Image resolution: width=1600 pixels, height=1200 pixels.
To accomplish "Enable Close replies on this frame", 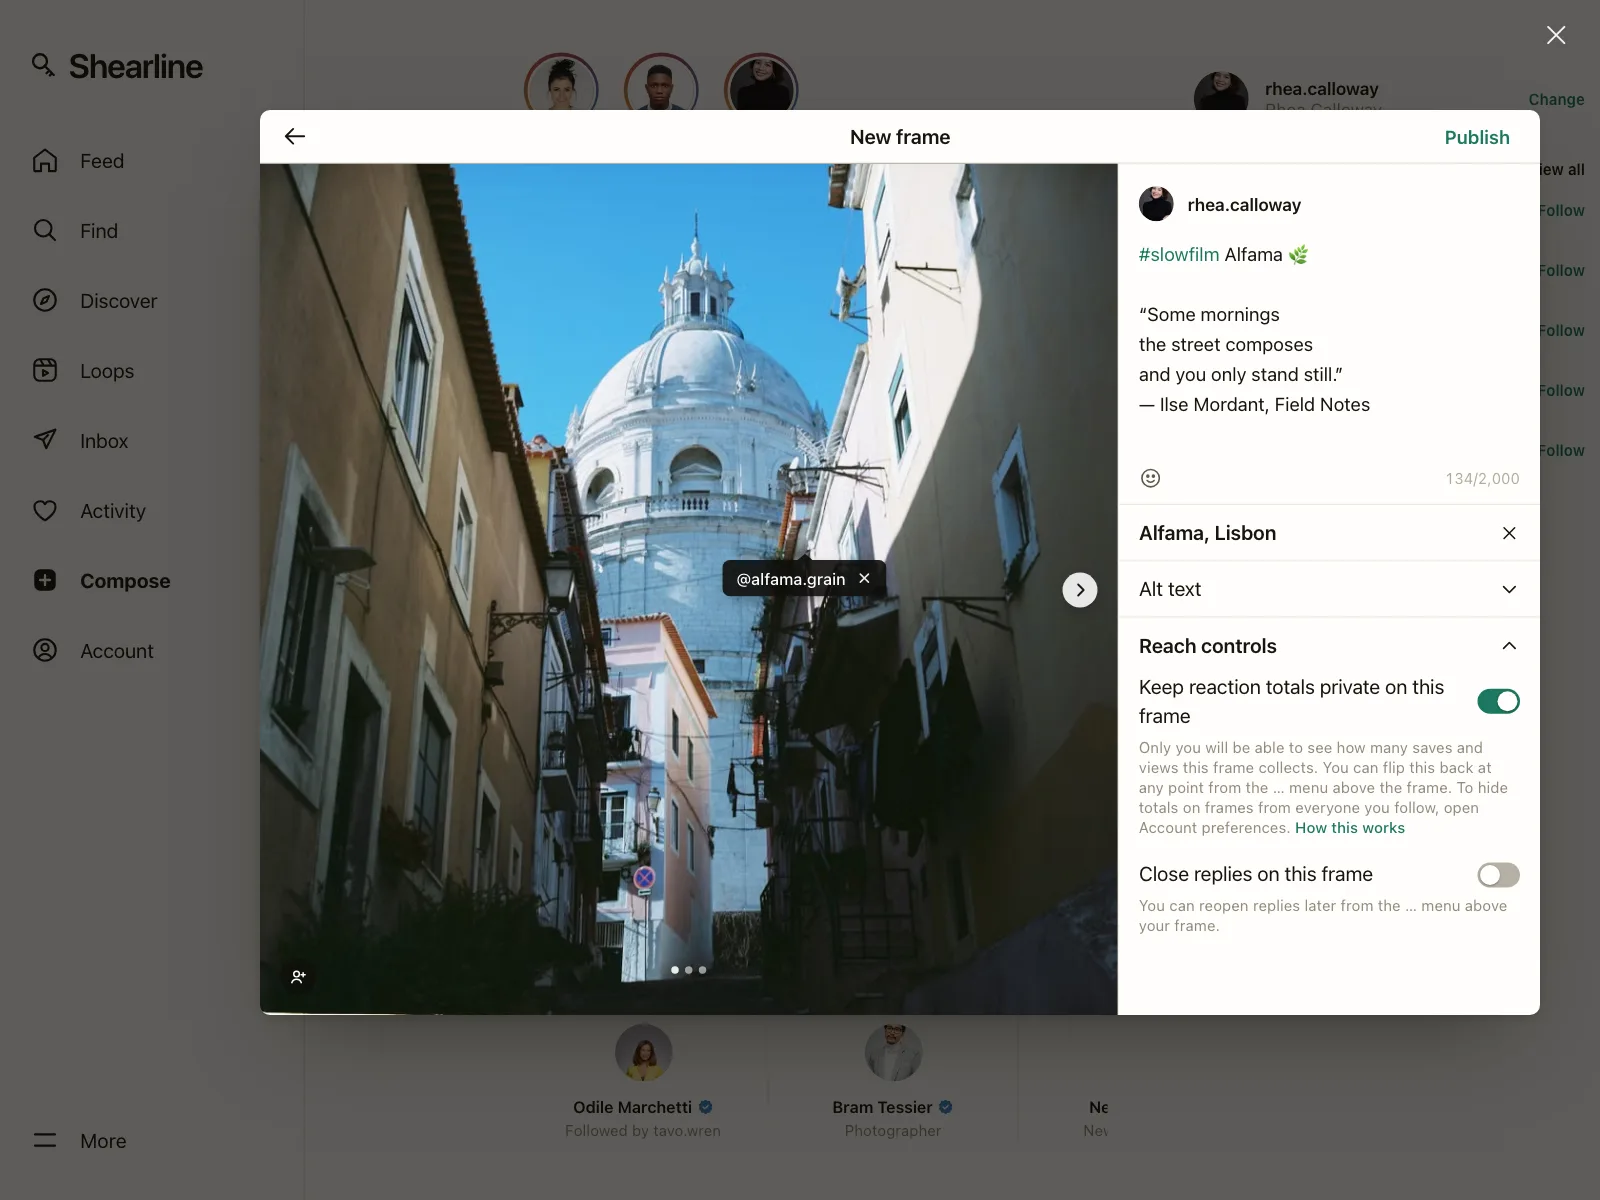I will pyautogui.click(x=1498, y=875).
